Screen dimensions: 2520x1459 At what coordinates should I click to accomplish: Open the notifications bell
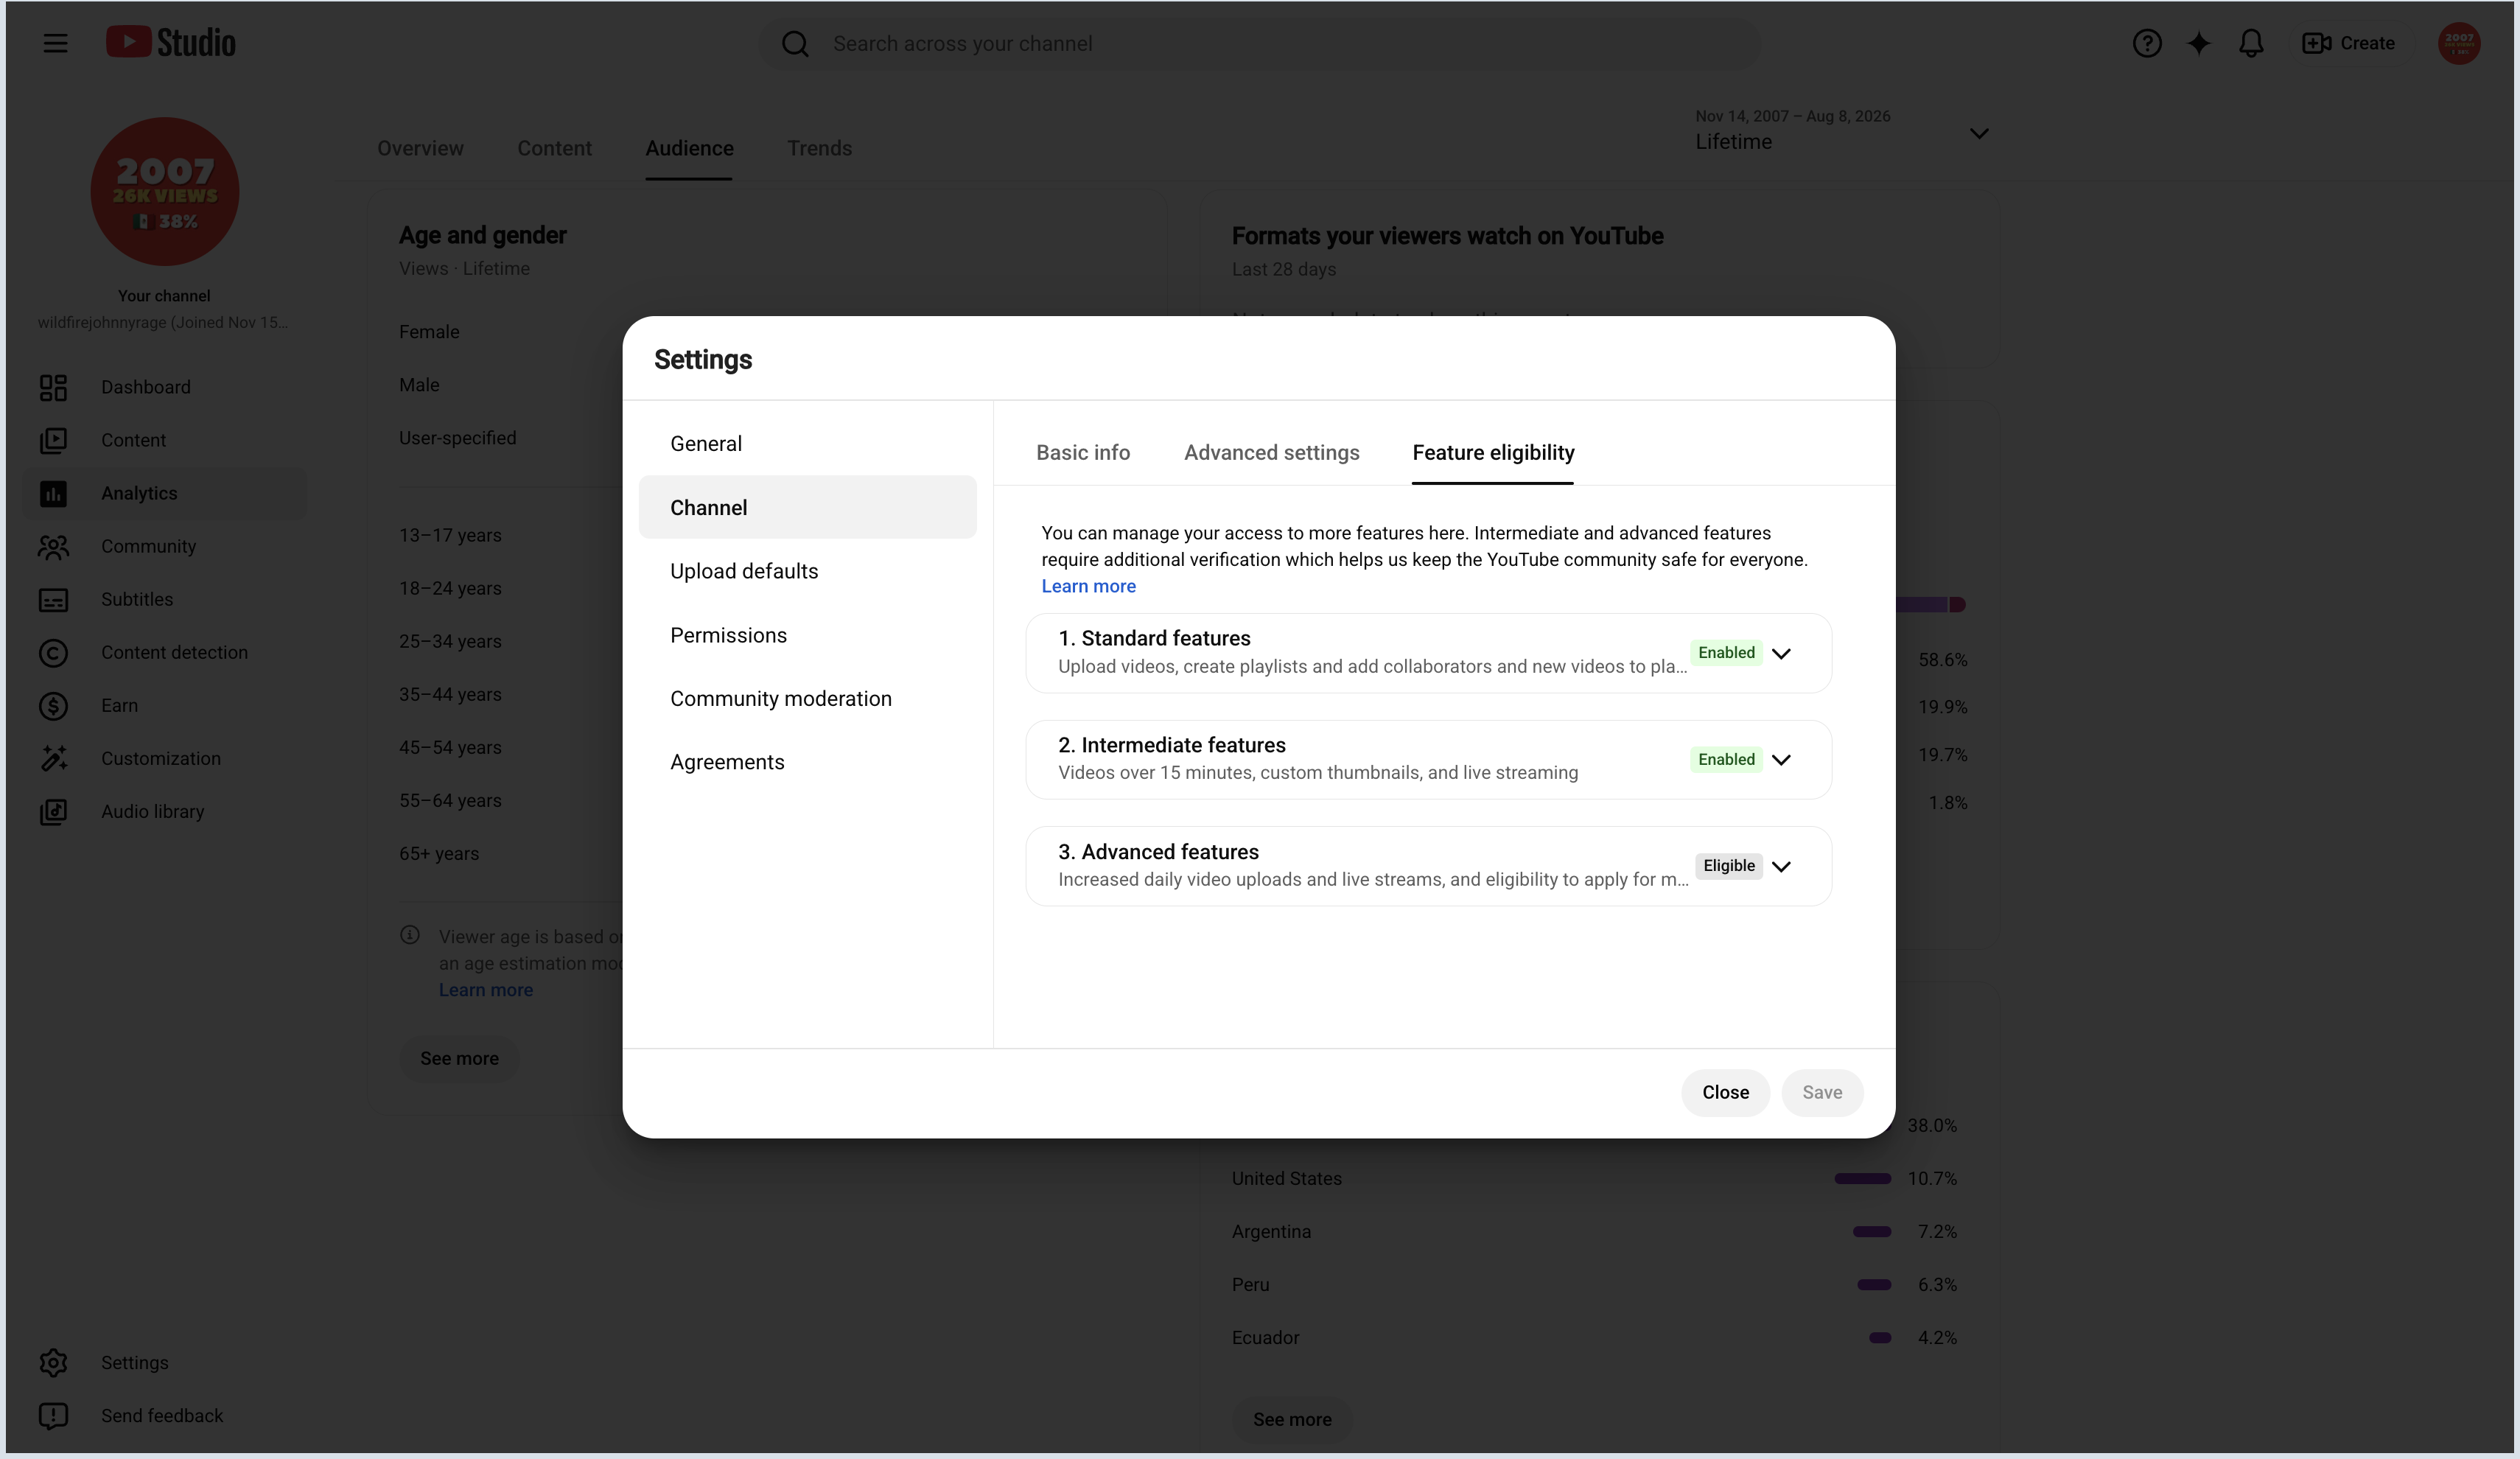pos(2250,43)
